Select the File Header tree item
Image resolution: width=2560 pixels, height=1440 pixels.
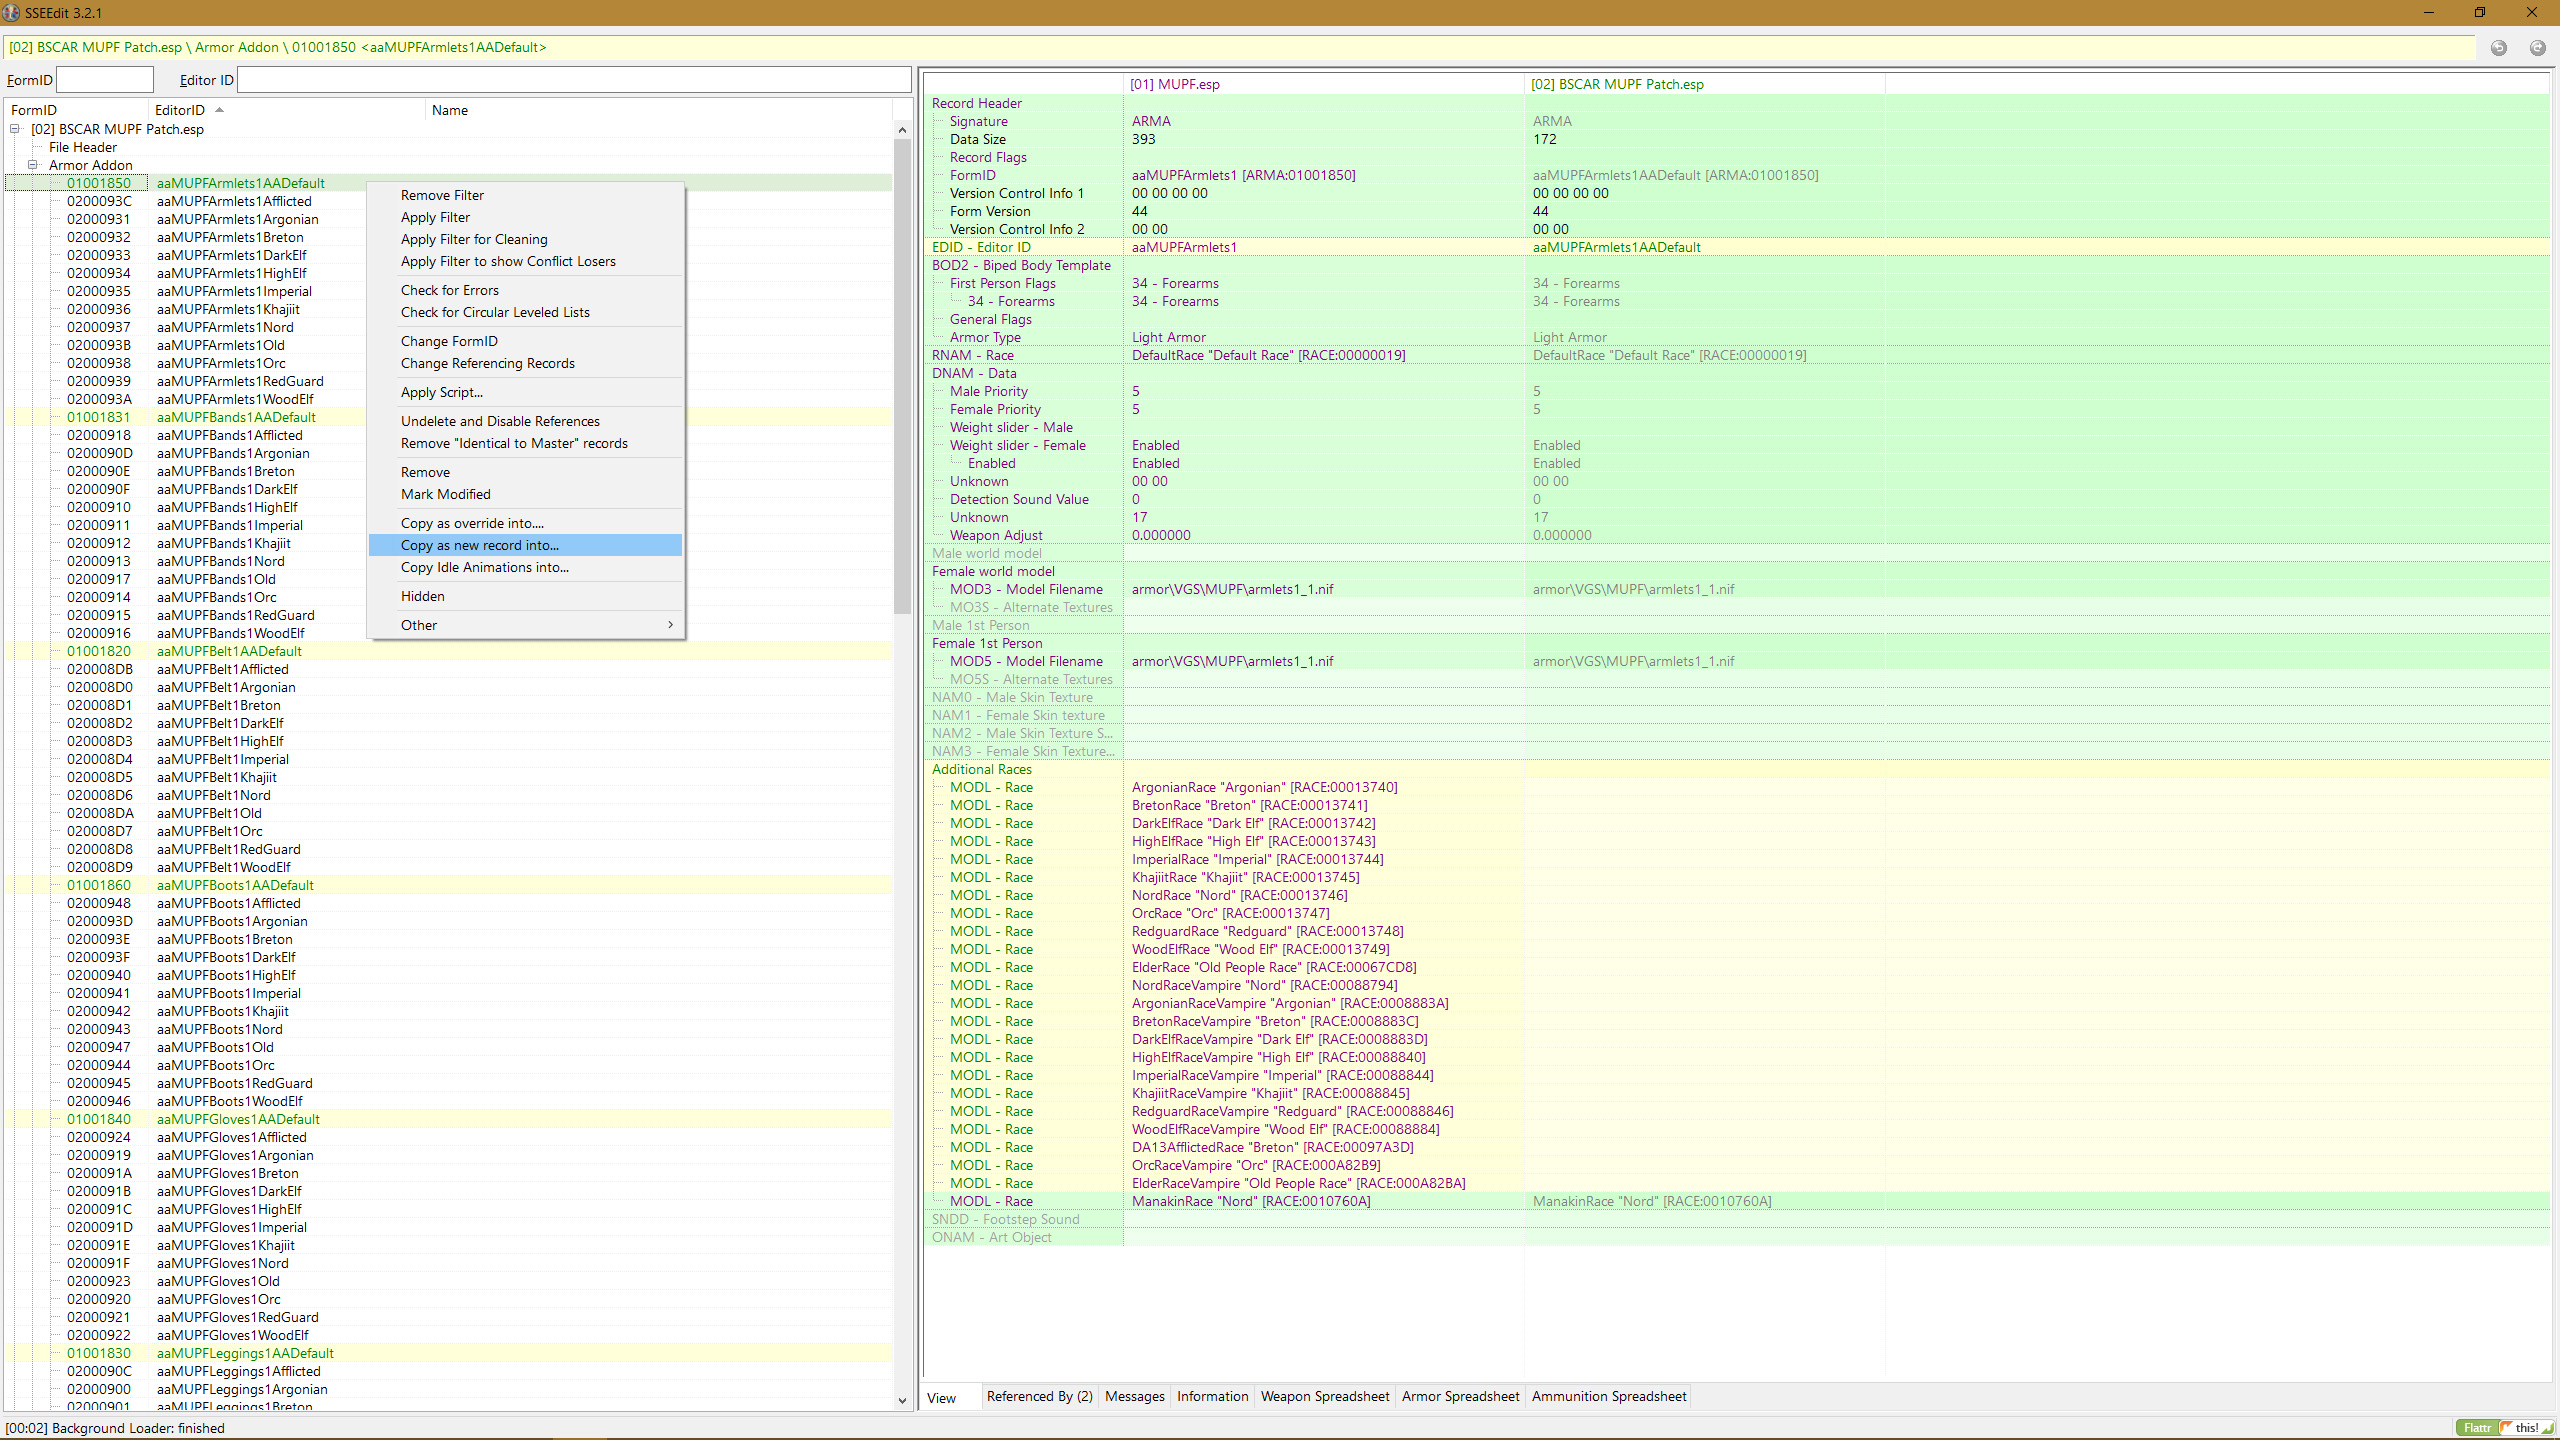[83, 147]
